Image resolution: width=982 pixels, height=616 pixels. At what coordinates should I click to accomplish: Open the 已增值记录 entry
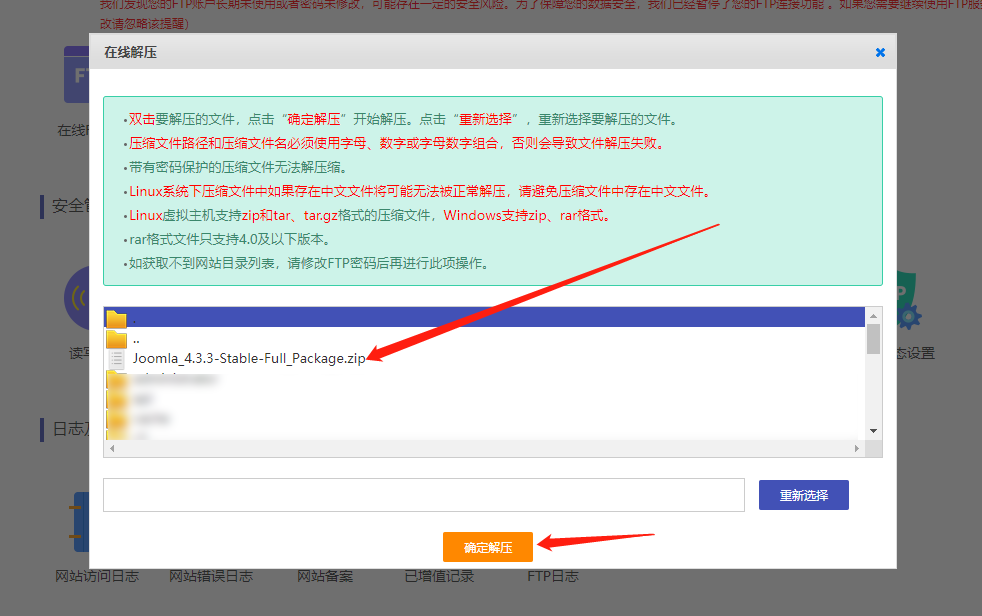[x=439, y=576]
